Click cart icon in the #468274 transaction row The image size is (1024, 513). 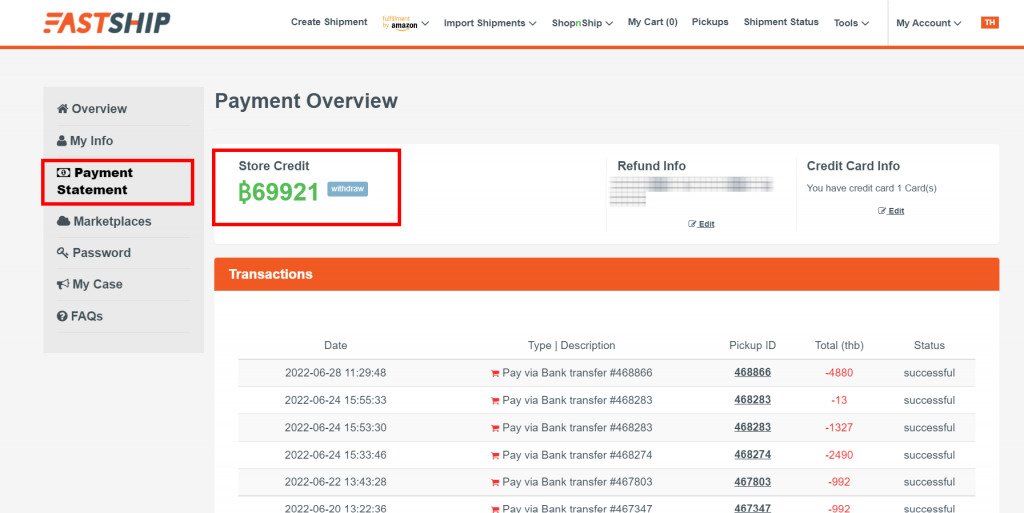coord(495,456)
